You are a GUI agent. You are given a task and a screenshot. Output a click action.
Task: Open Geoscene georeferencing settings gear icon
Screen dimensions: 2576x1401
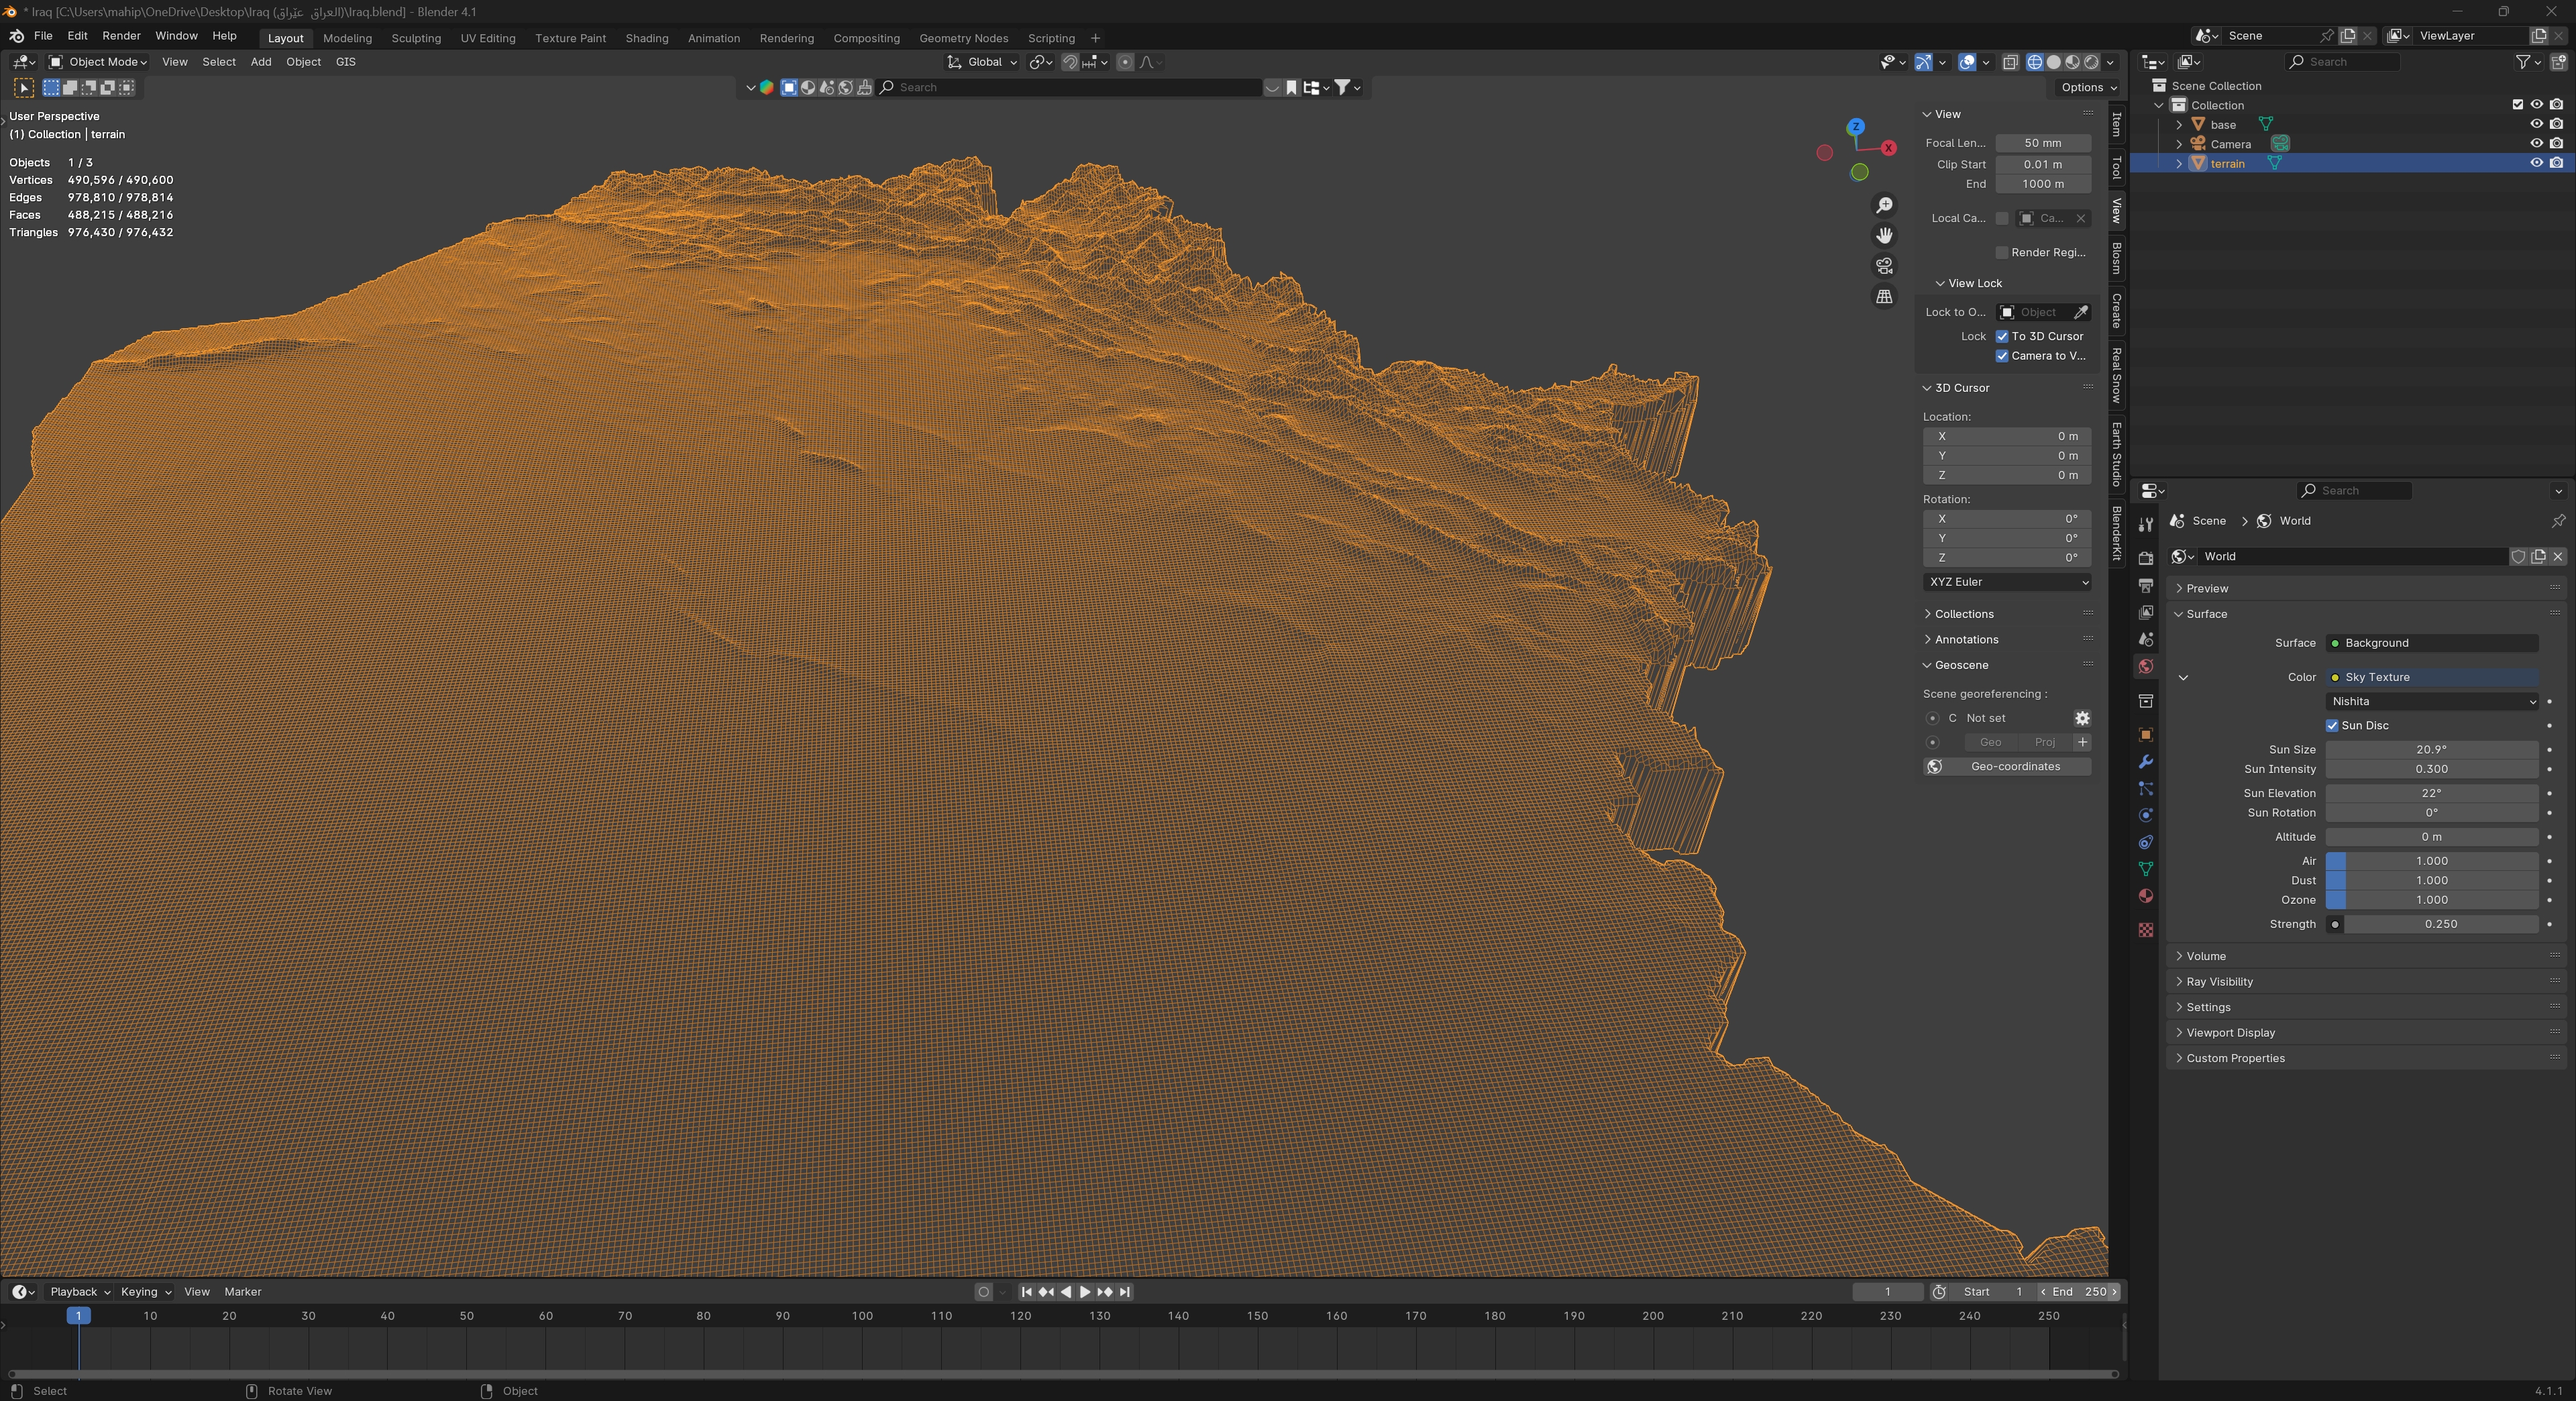pos(2081,718)
